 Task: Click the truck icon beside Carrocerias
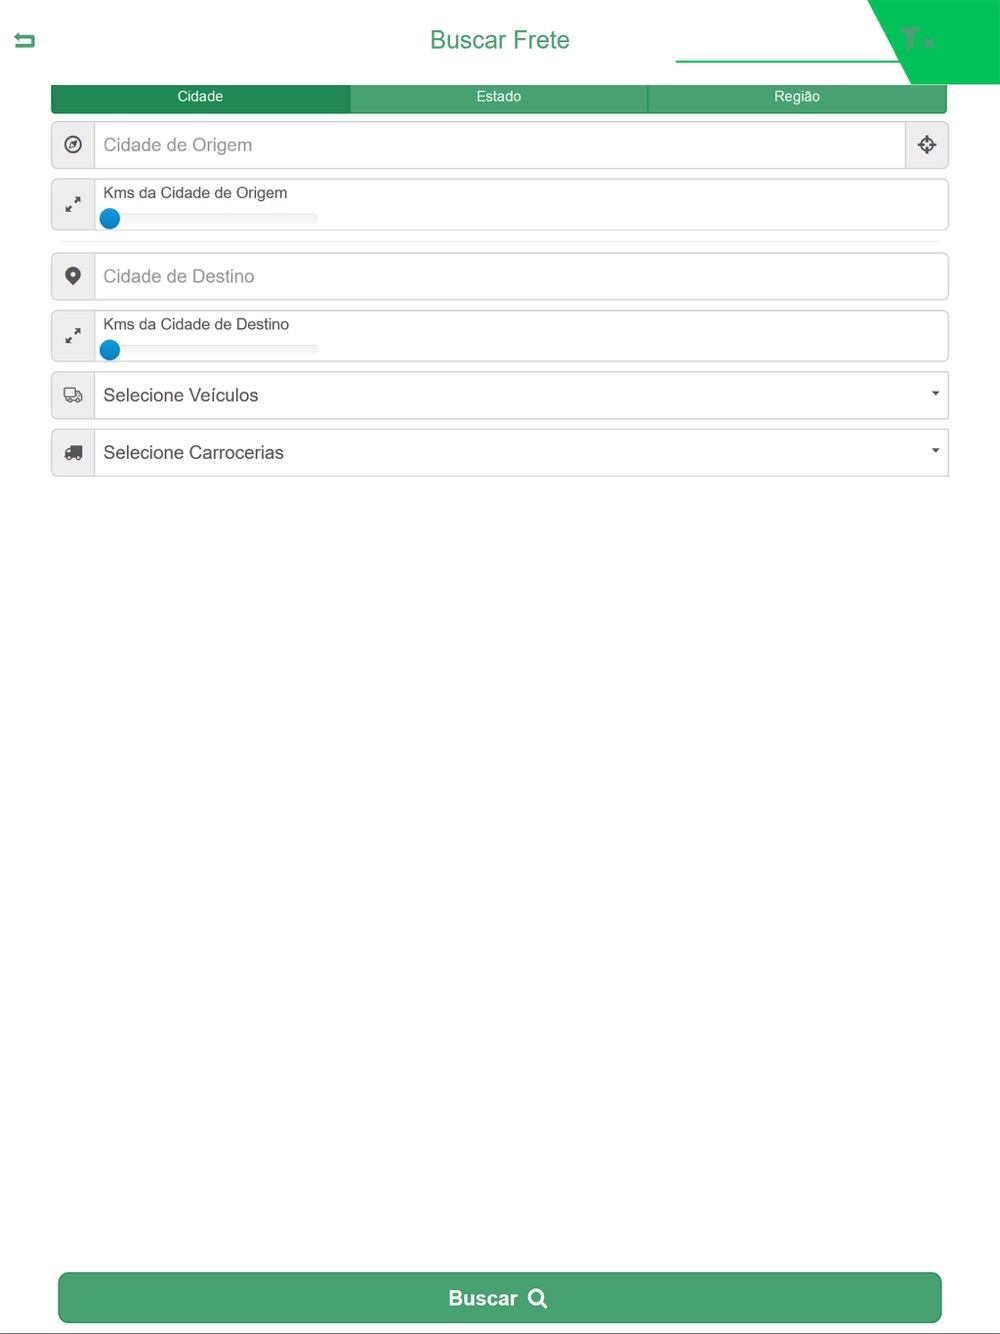click(73, 453)
